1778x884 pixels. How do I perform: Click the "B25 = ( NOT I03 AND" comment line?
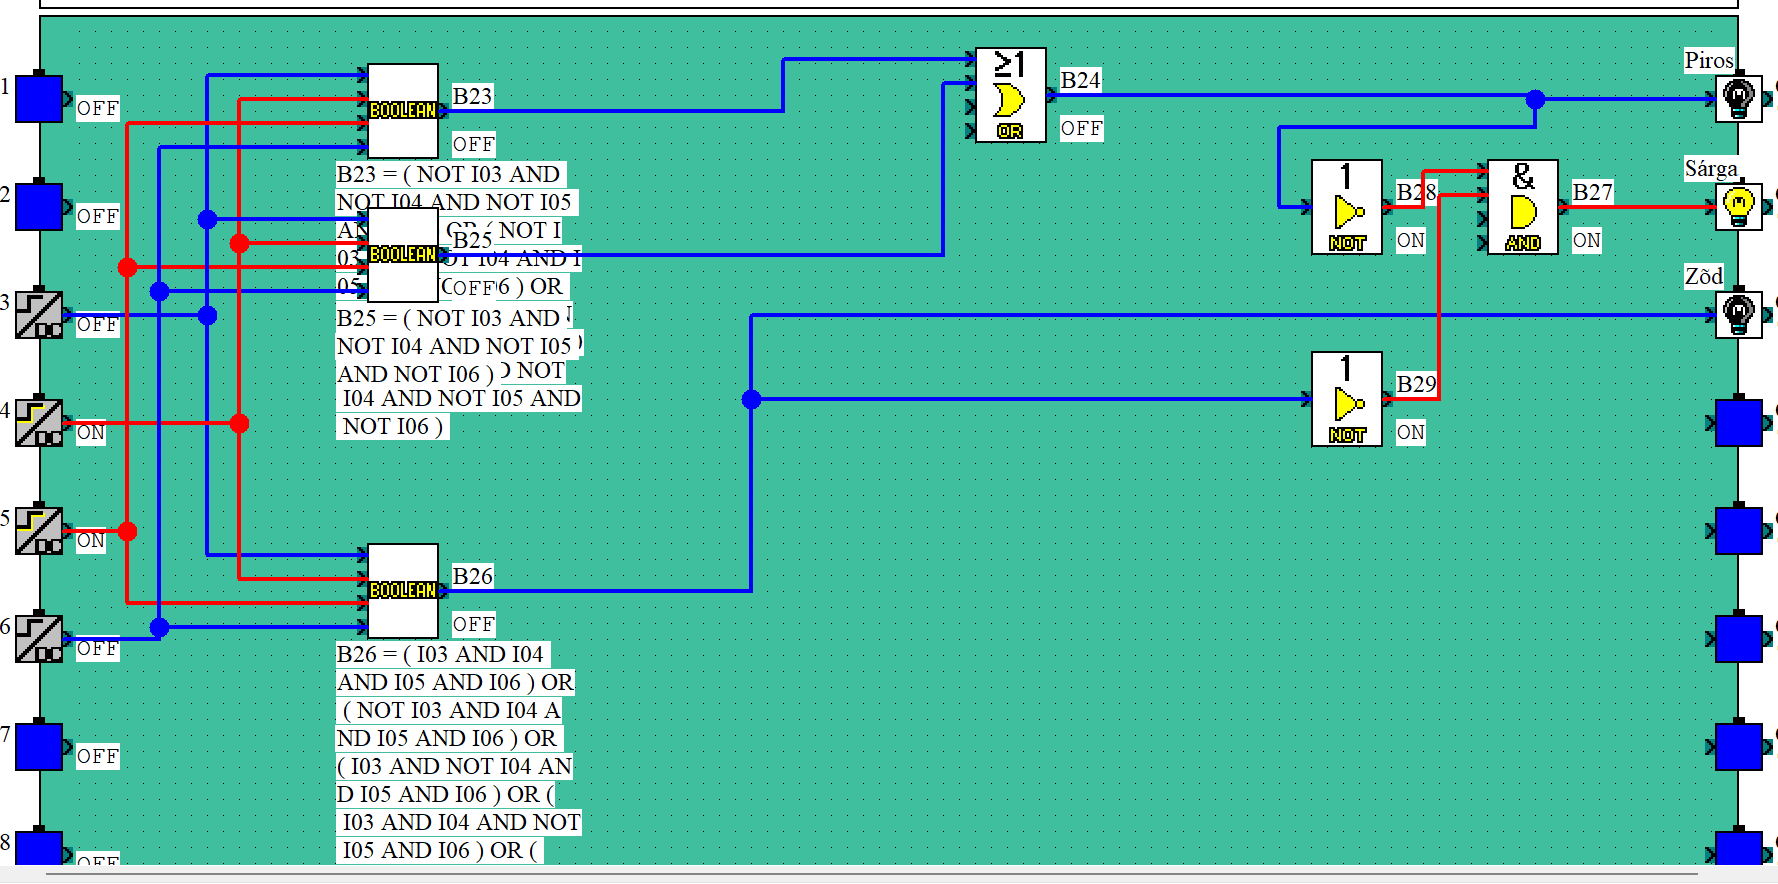point(451,318)
